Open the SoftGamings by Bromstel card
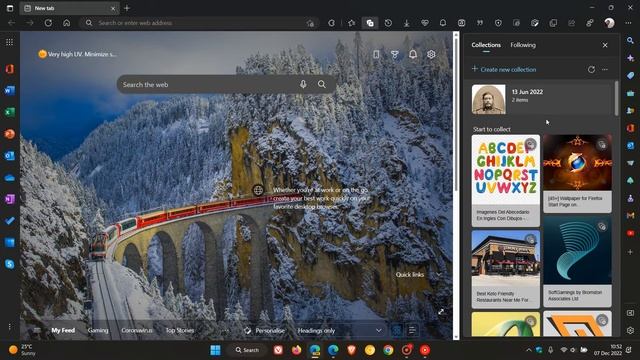 (x=577, y=262)
